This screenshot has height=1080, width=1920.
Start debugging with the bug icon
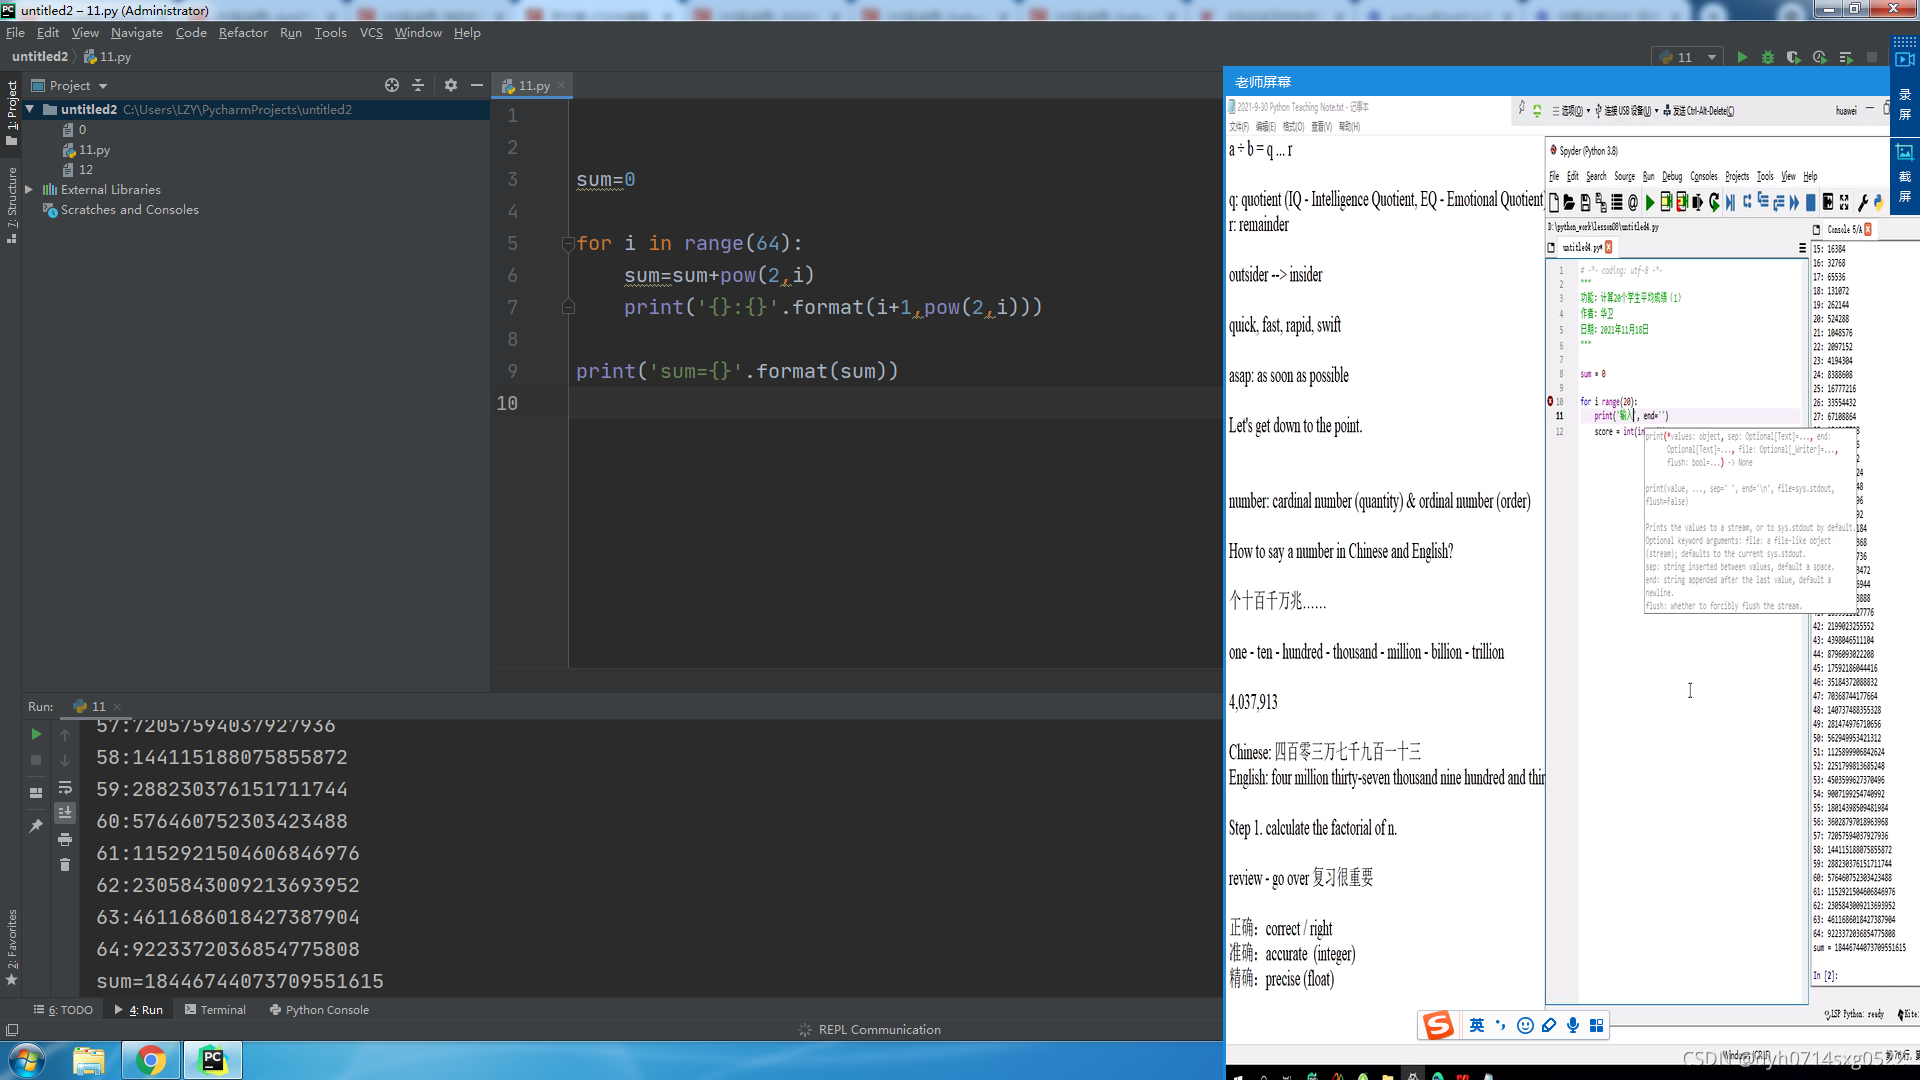(x=1768, y=57)
